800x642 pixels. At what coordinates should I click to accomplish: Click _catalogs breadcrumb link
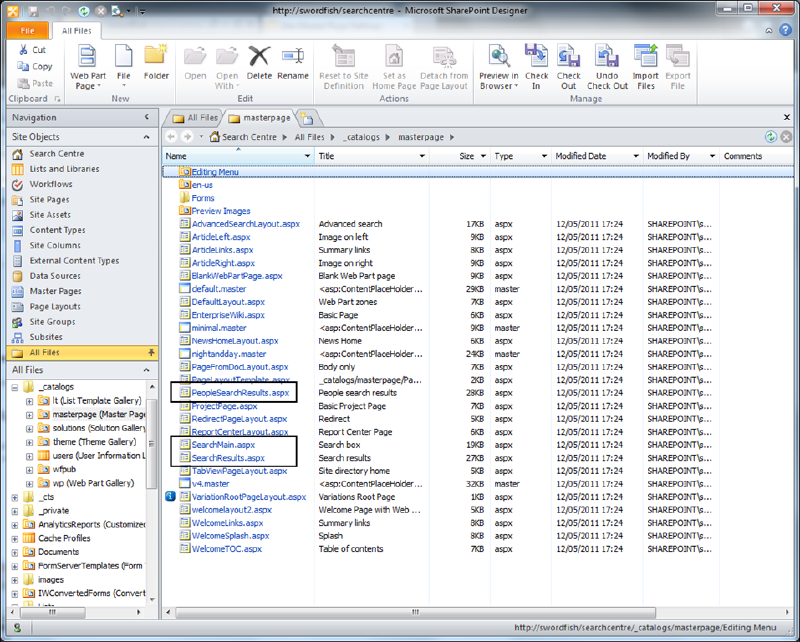click(x=361, y=137)
